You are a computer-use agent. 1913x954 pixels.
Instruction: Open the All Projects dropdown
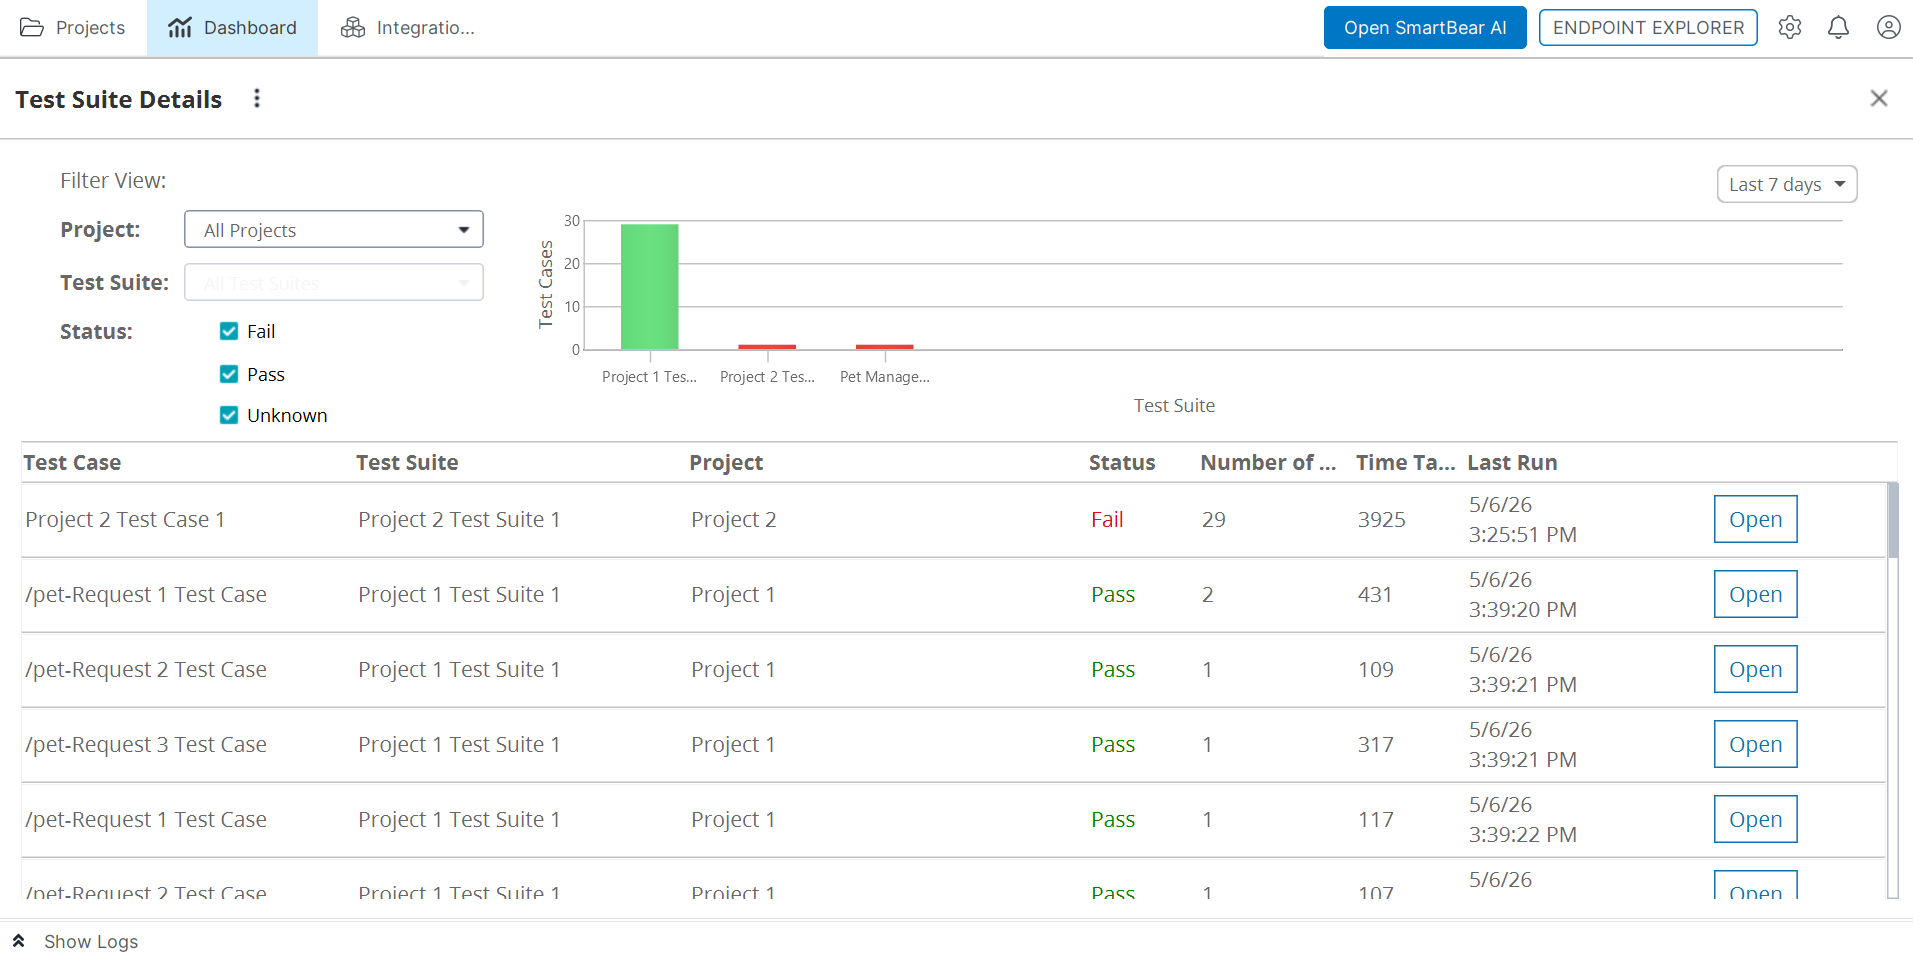pyautogui.click(x=334, y=229)
